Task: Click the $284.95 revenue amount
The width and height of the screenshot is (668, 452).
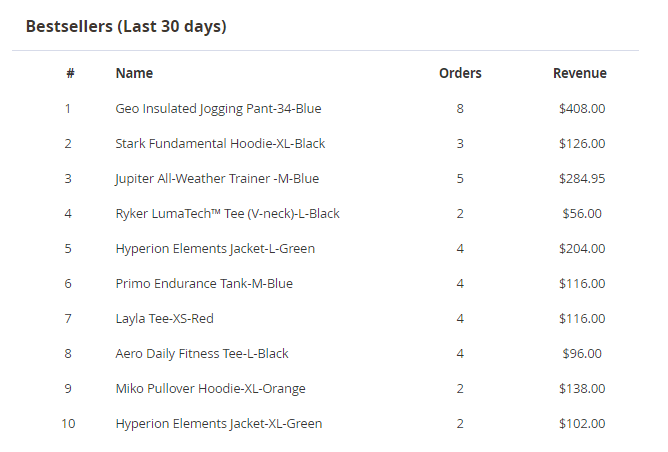Action: coord(582,178)
